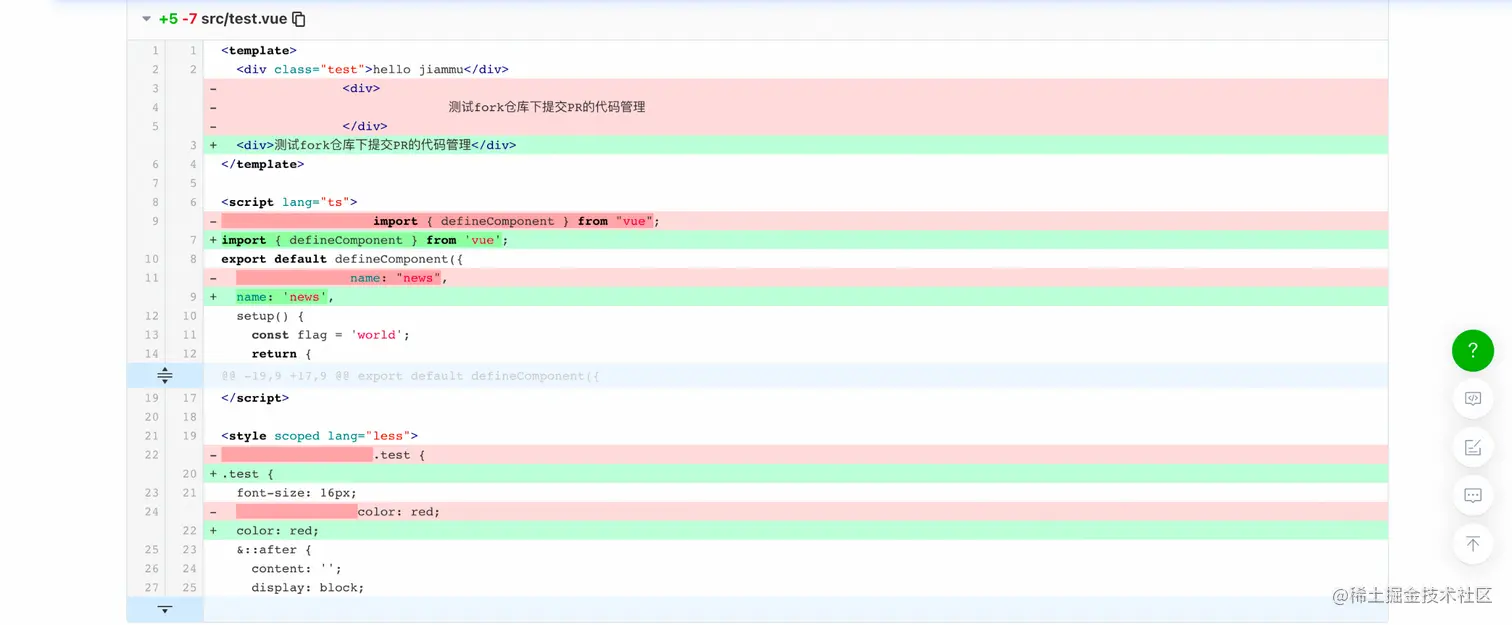Image resolution: width=1512 pixels, height=625 pixels.
Task: Open the code view floating button
Action: [1472, 399]
